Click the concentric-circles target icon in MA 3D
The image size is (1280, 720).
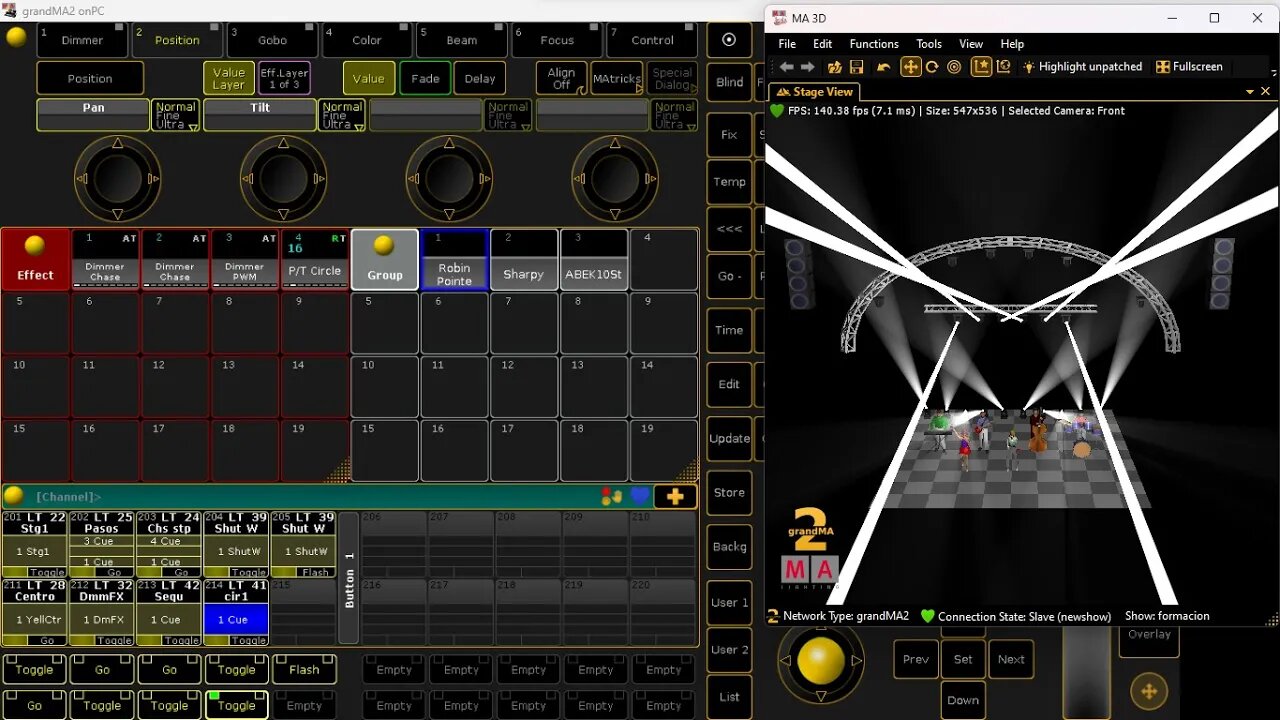point(954,67)
